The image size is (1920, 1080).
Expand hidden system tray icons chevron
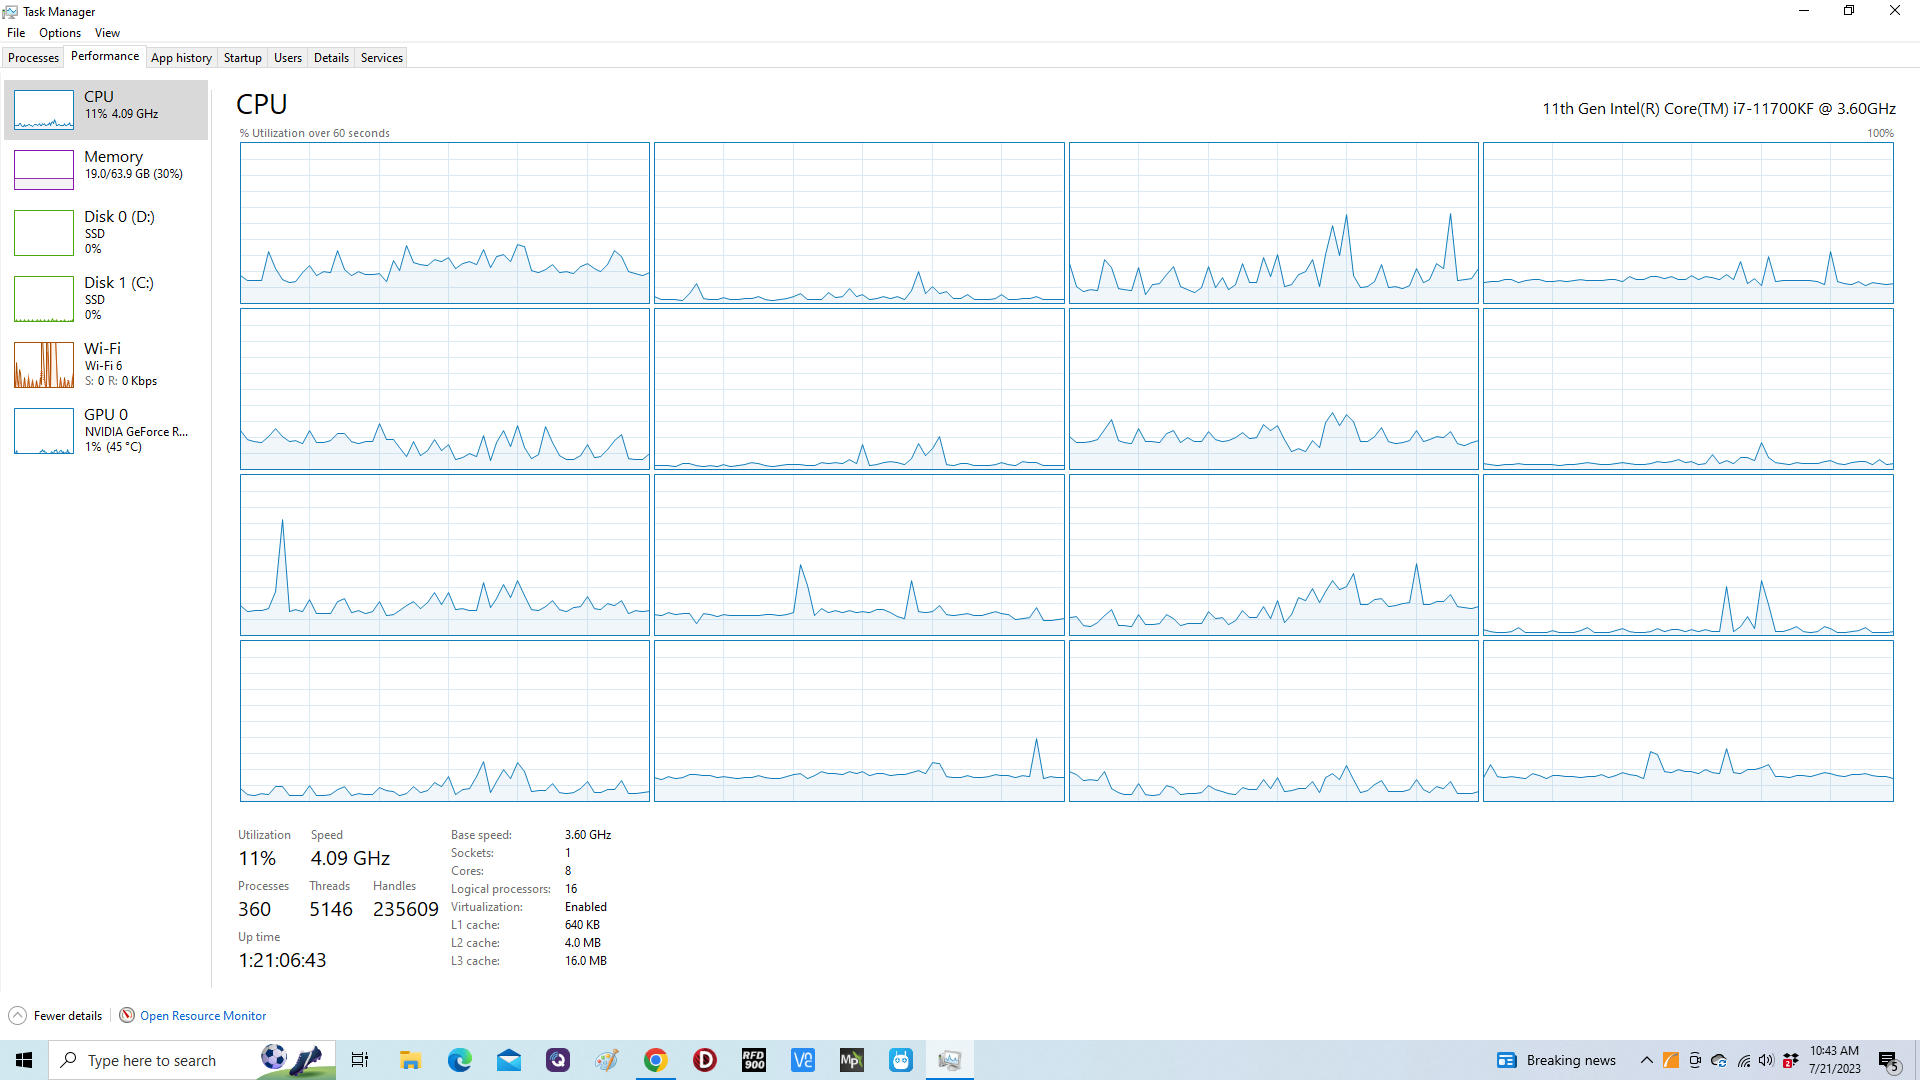tap(1646, 1060)
